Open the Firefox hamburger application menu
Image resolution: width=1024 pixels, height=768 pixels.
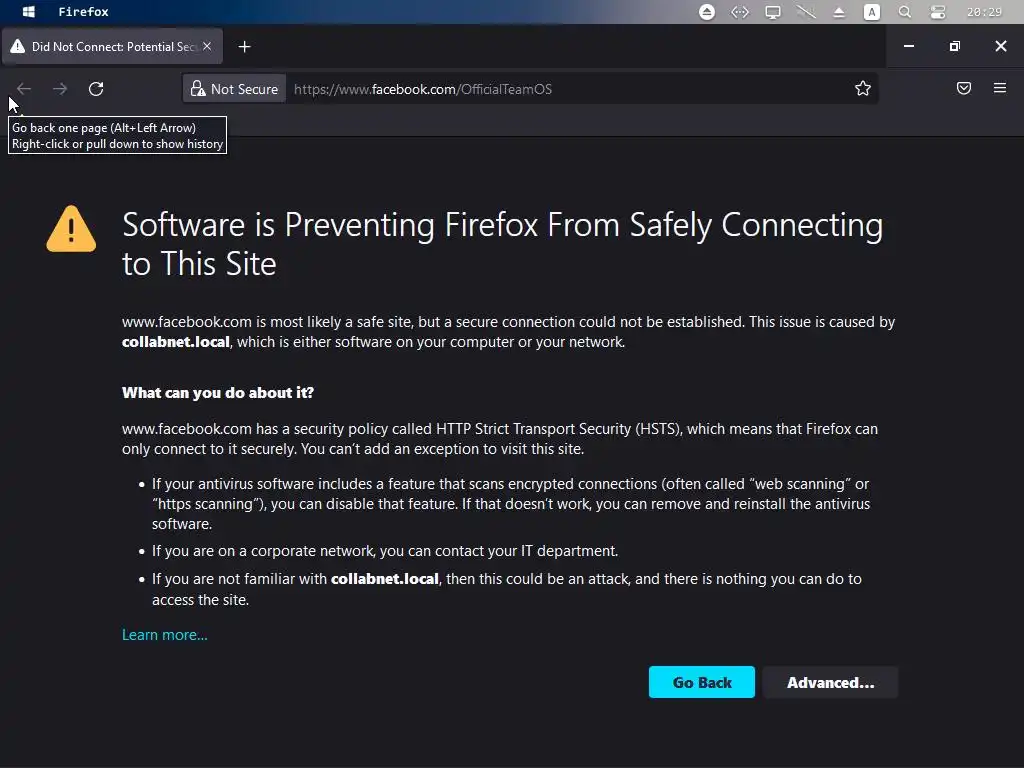[x=999, y=89]
